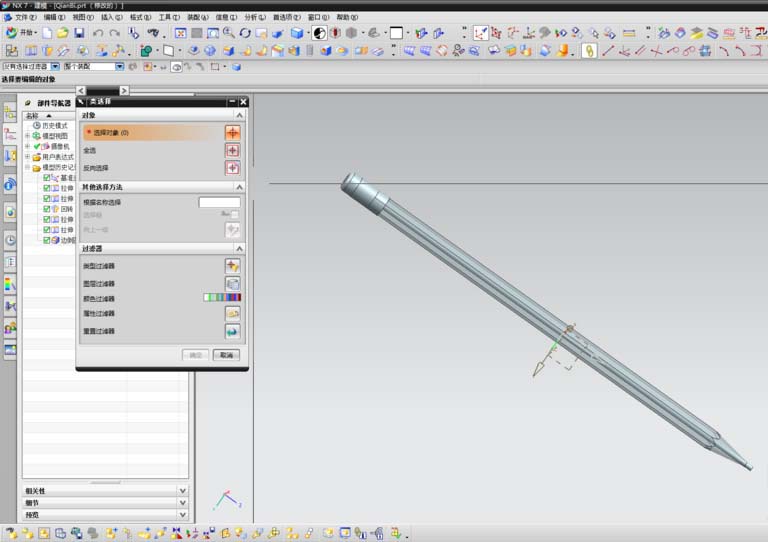
Task: Click the Cancel (取消) button in dialog
Action: click(226, 355)
